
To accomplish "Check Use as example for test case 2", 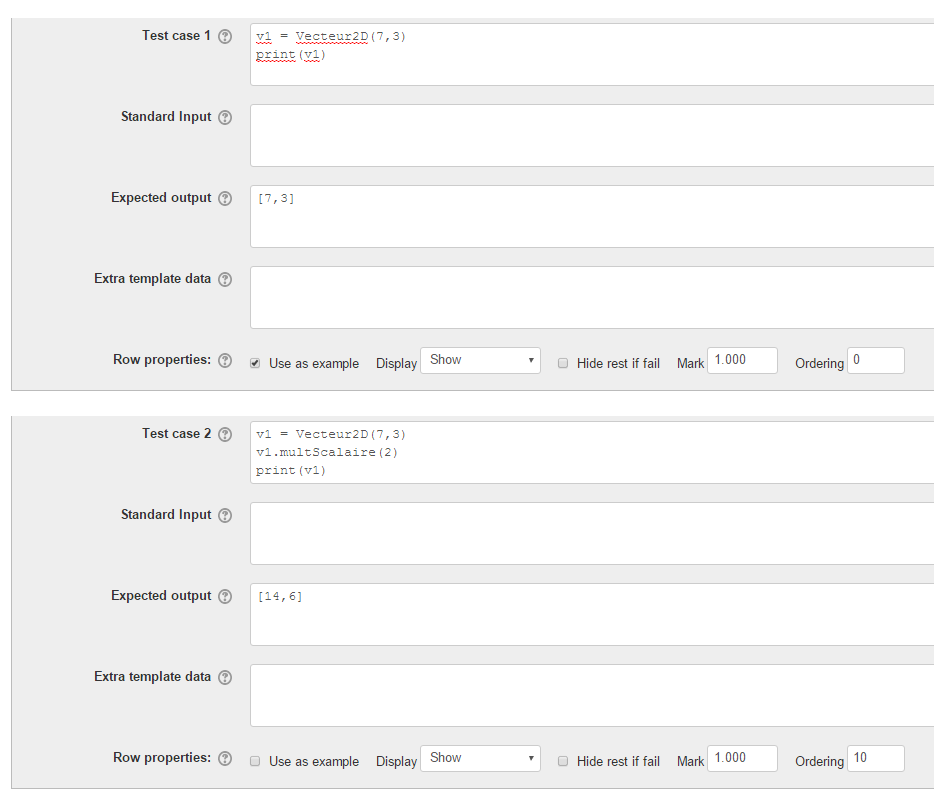I will click(255, 761).
